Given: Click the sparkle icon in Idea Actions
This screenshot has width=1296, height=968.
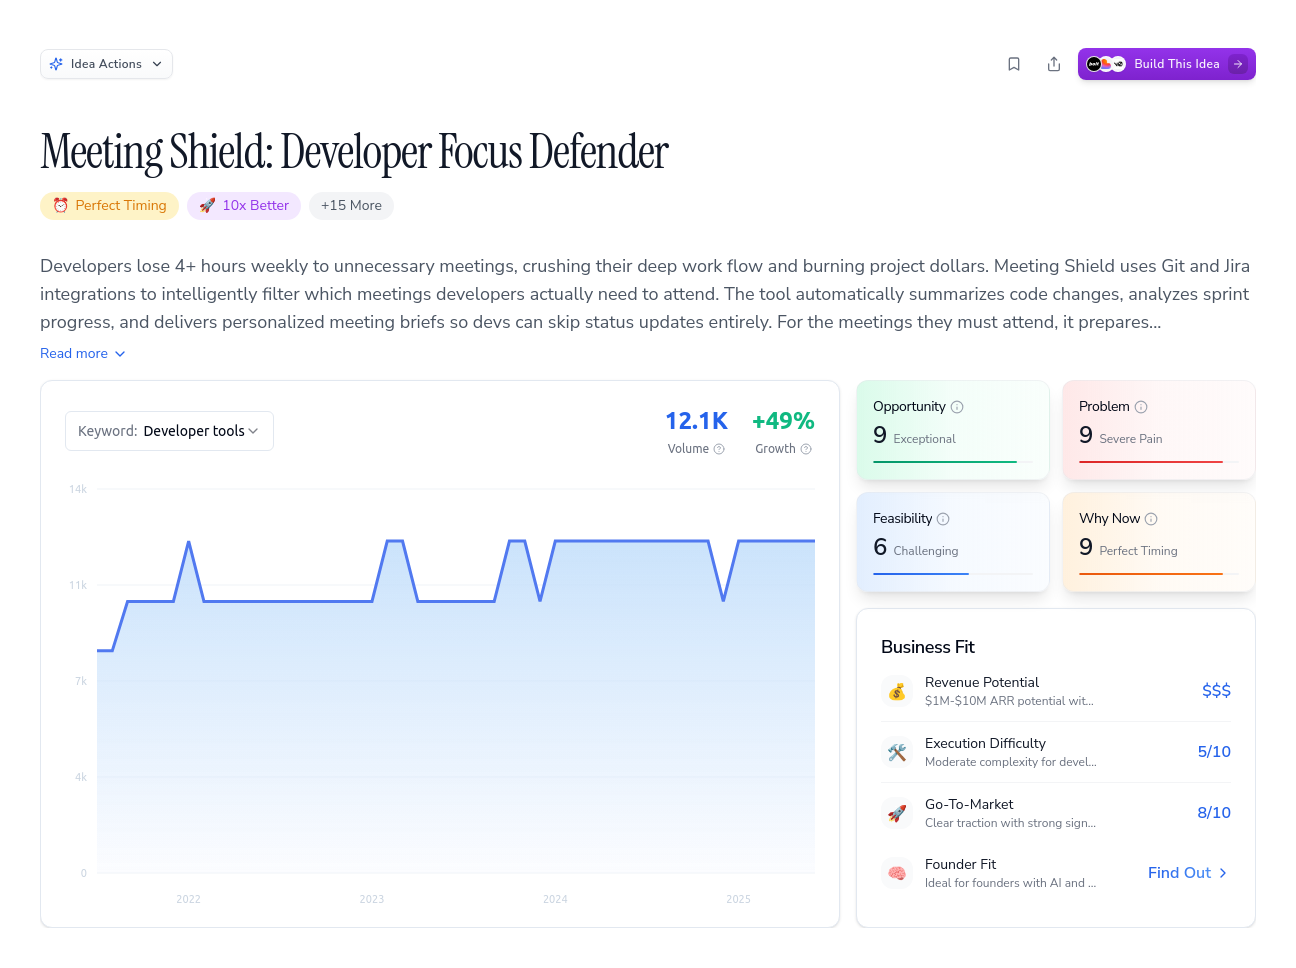Looking at the screenshot, I should (x=57, y=64).
